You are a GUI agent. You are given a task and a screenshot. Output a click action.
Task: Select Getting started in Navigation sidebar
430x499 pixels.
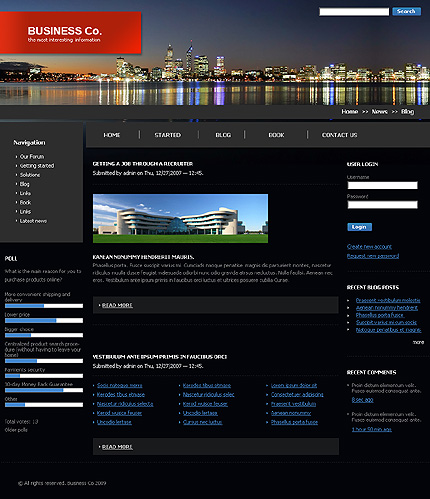[37, 166]
